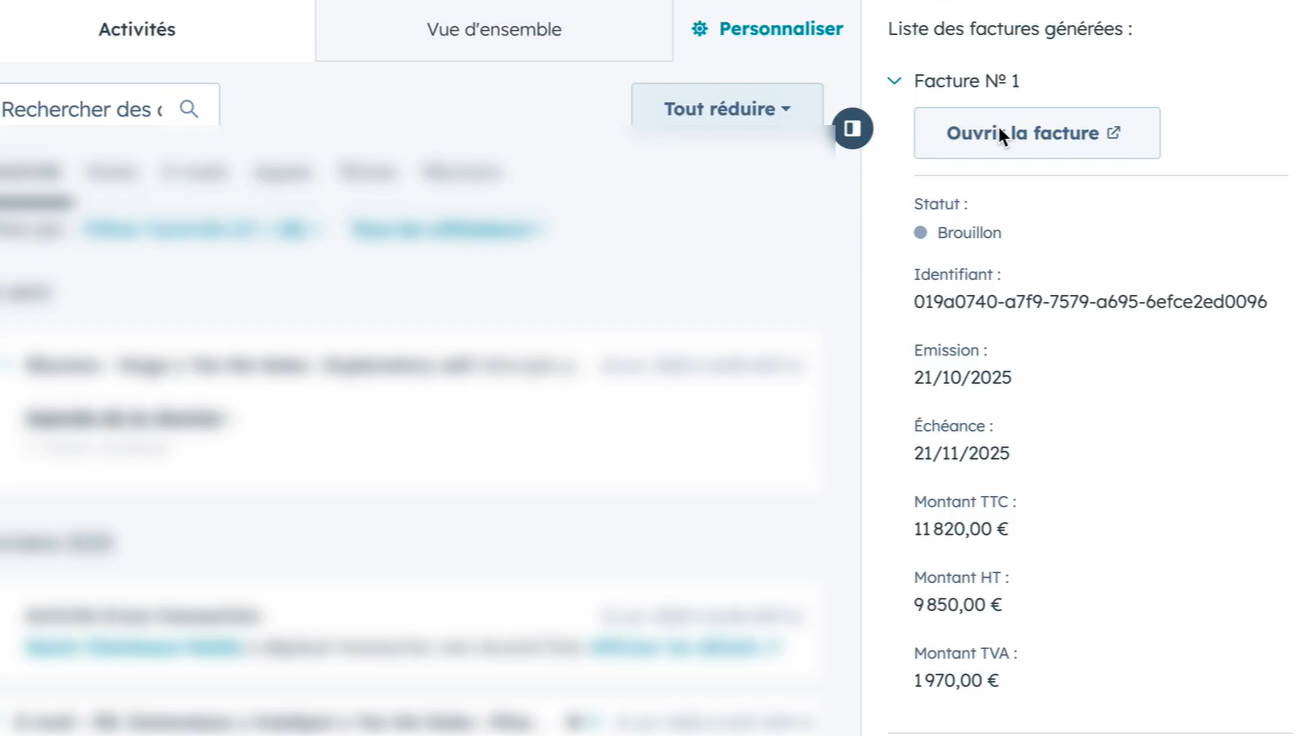Open the Tout réduire dropdown
Viewport: 1308px width, 736px height.
726,109
